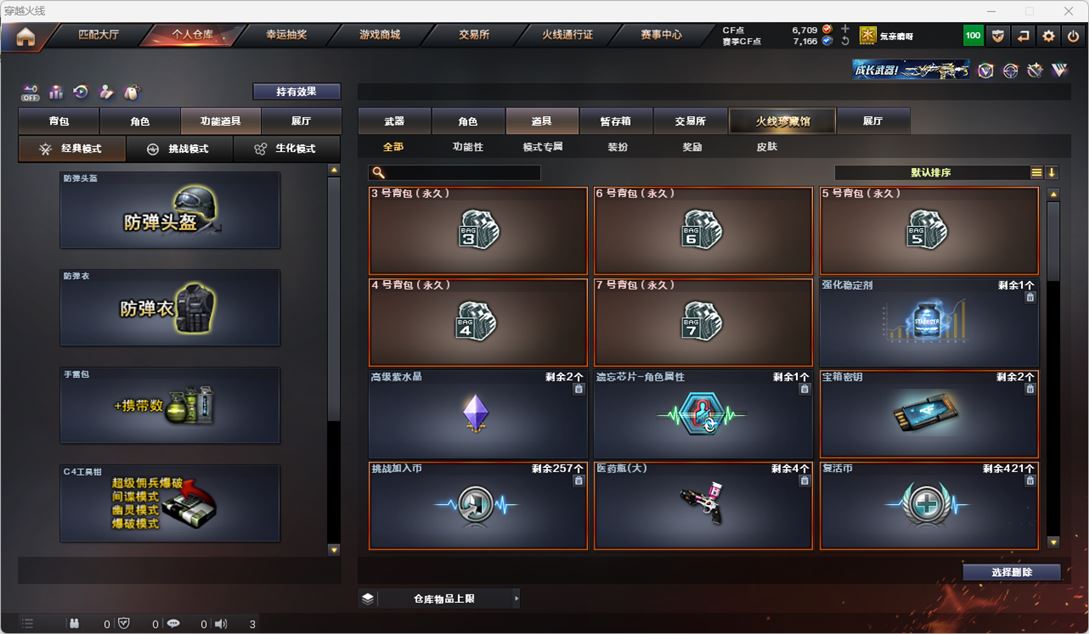1089x634 pixels.
Task: Click the 持有效果 button
Action: [297, 92]
